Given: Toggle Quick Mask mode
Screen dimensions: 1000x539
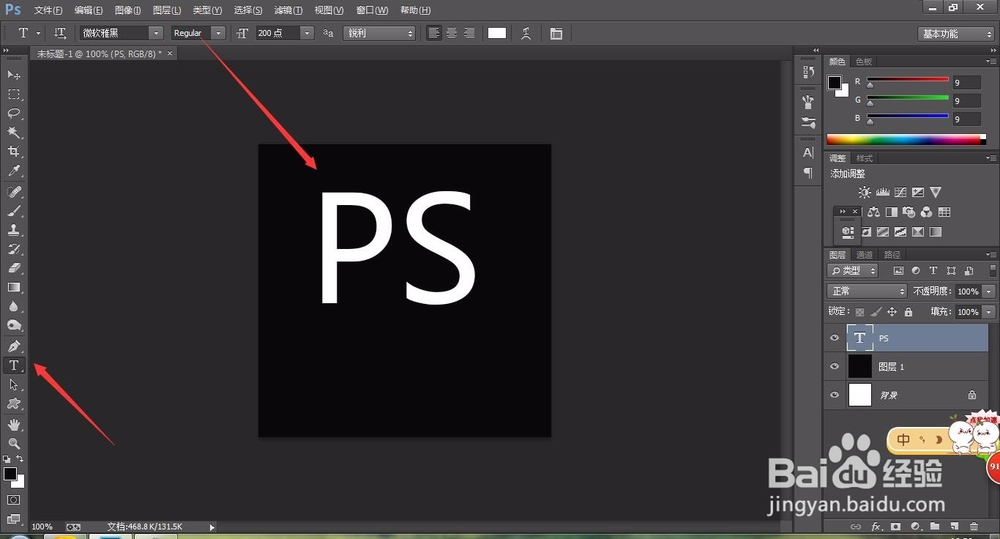Looking at the screenshot, I should tap(13, 500).
